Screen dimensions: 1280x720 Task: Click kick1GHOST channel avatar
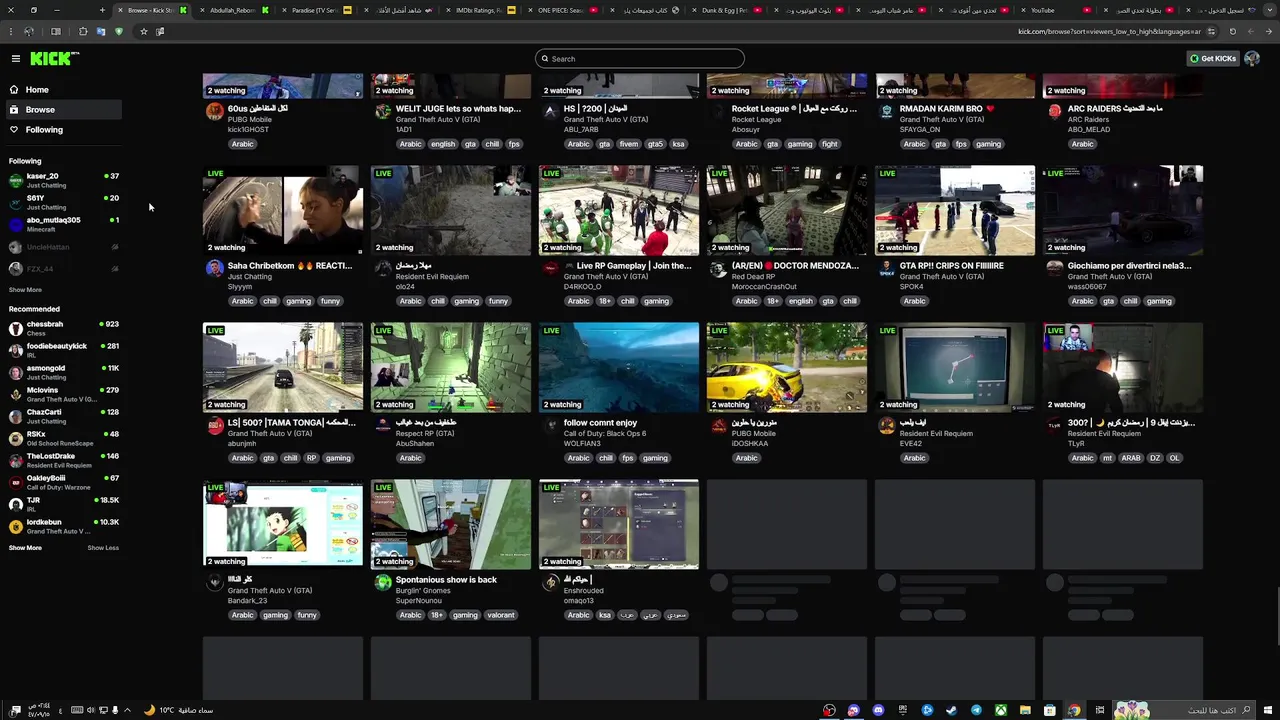[x=215, y=111]
